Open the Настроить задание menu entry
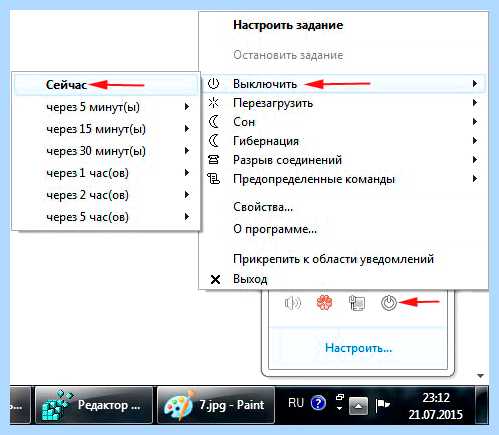The width and height of the screenshot is (499, 435). (343, 25)
